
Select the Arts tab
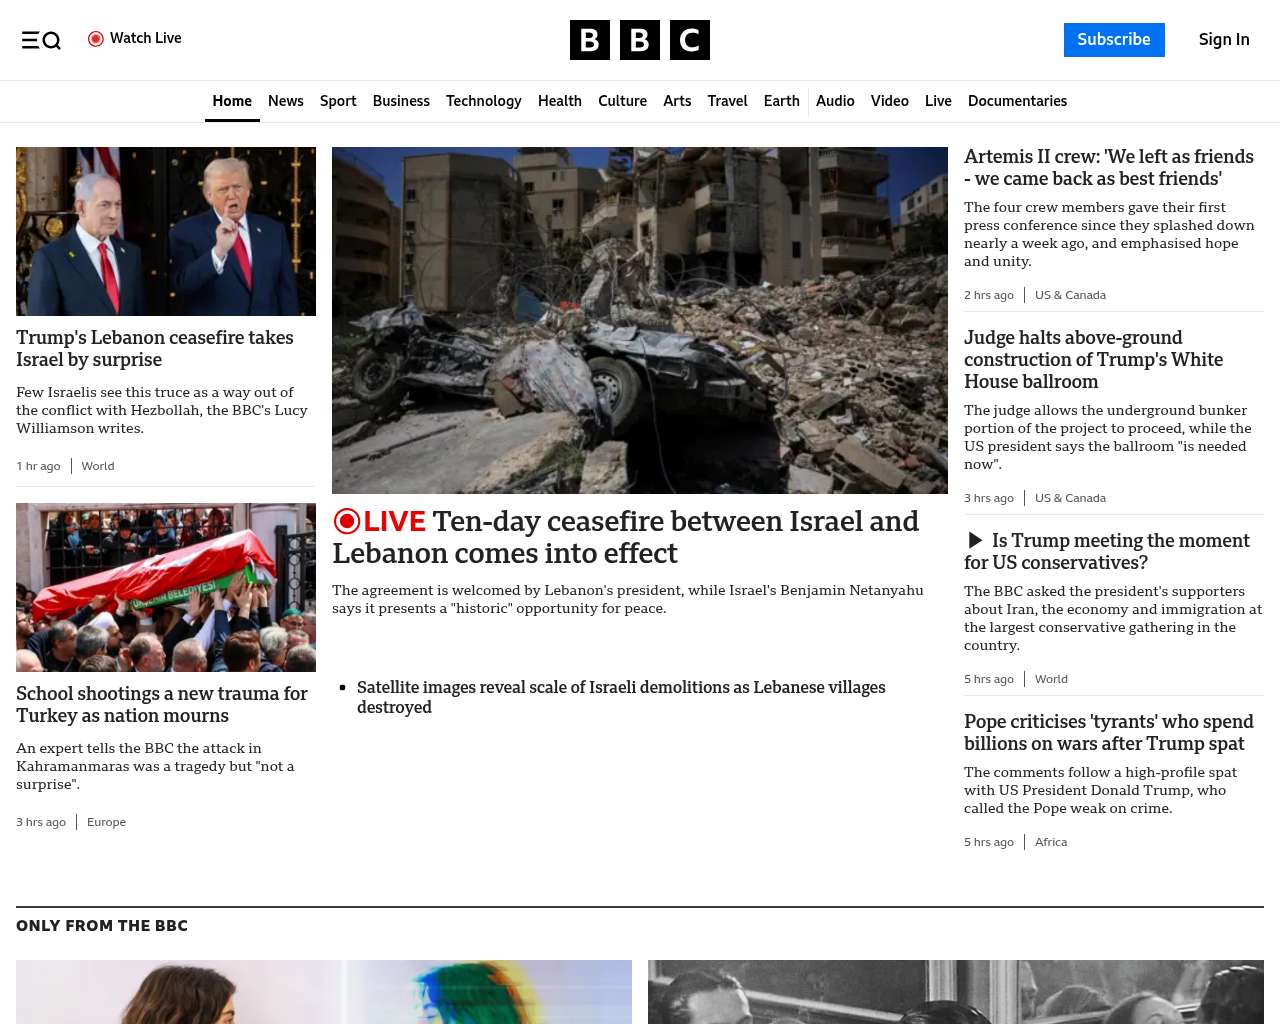pyautogui.click(x=677, y=101)
